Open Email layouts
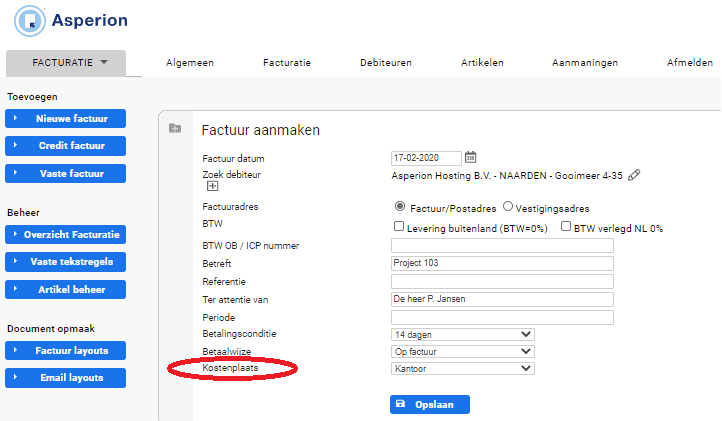This screenshot has width=722, height=421. pyautogui.click(x=65, y=378)
